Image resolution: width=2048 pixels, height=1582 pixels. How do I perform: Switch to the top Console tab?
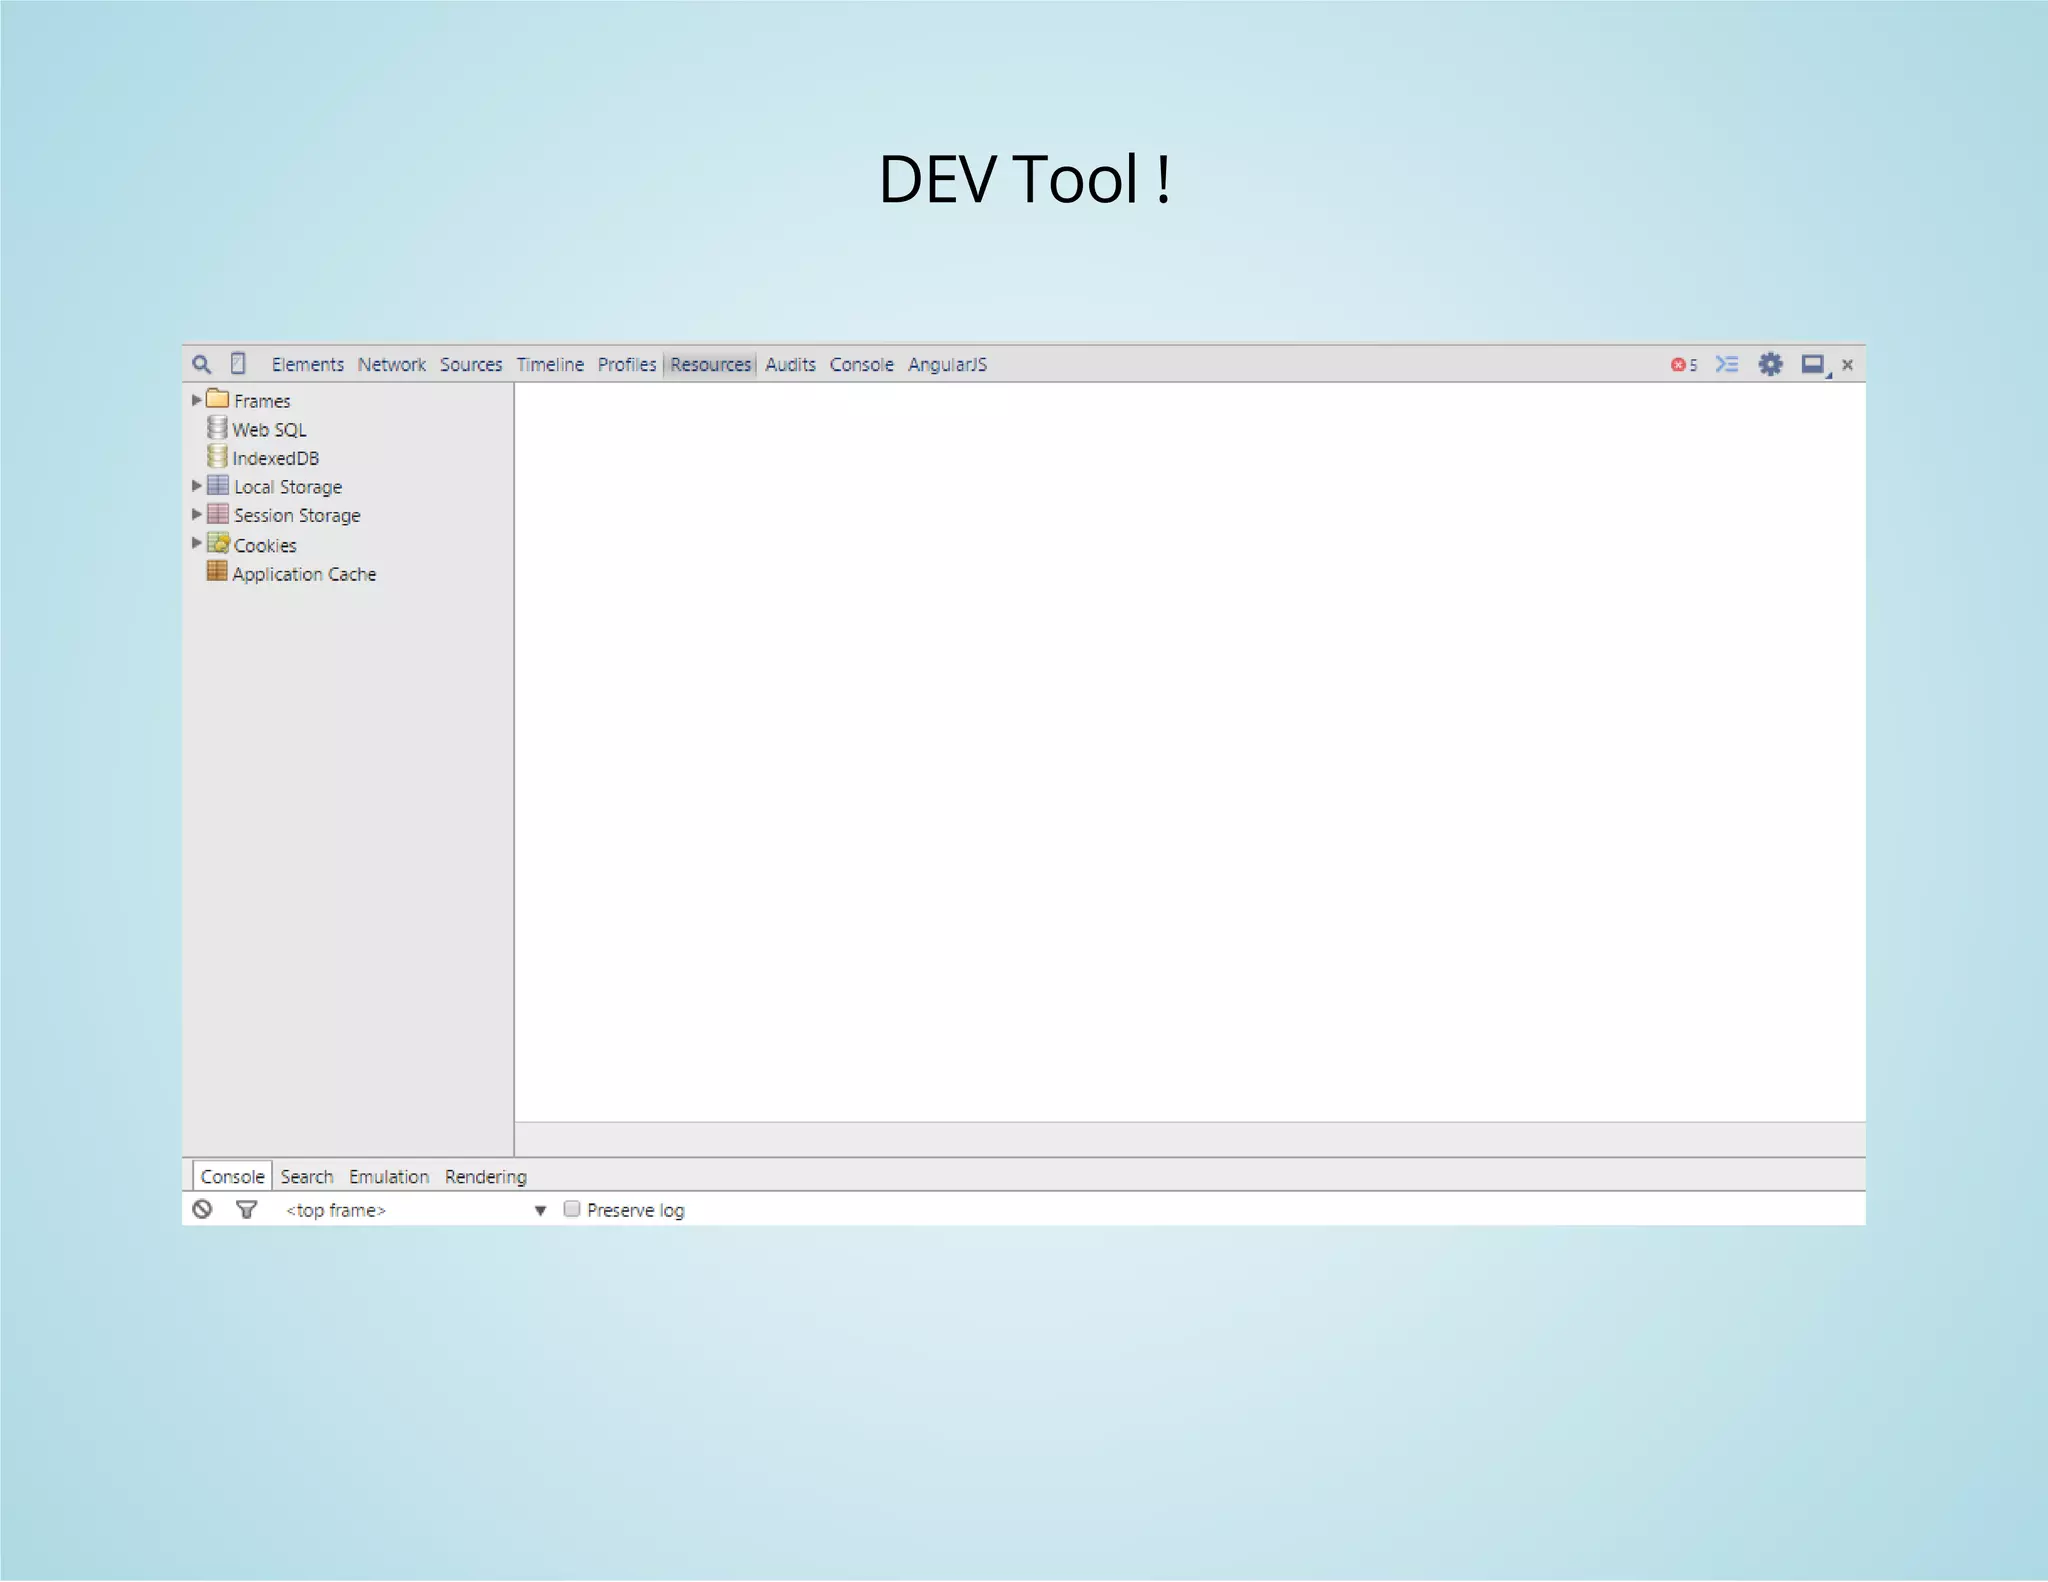pyautogui.click(x=861, y=365)
